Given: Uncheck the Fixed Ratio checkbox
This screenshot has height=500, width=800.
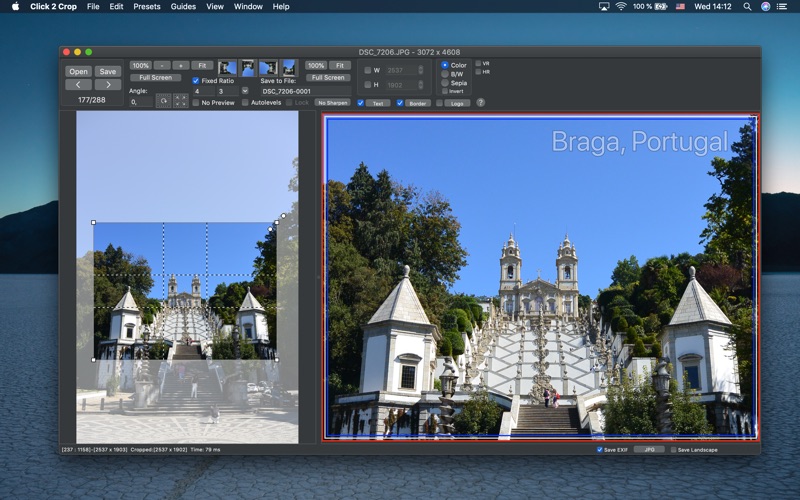Looking at the screenshot, I should point(195,81).
